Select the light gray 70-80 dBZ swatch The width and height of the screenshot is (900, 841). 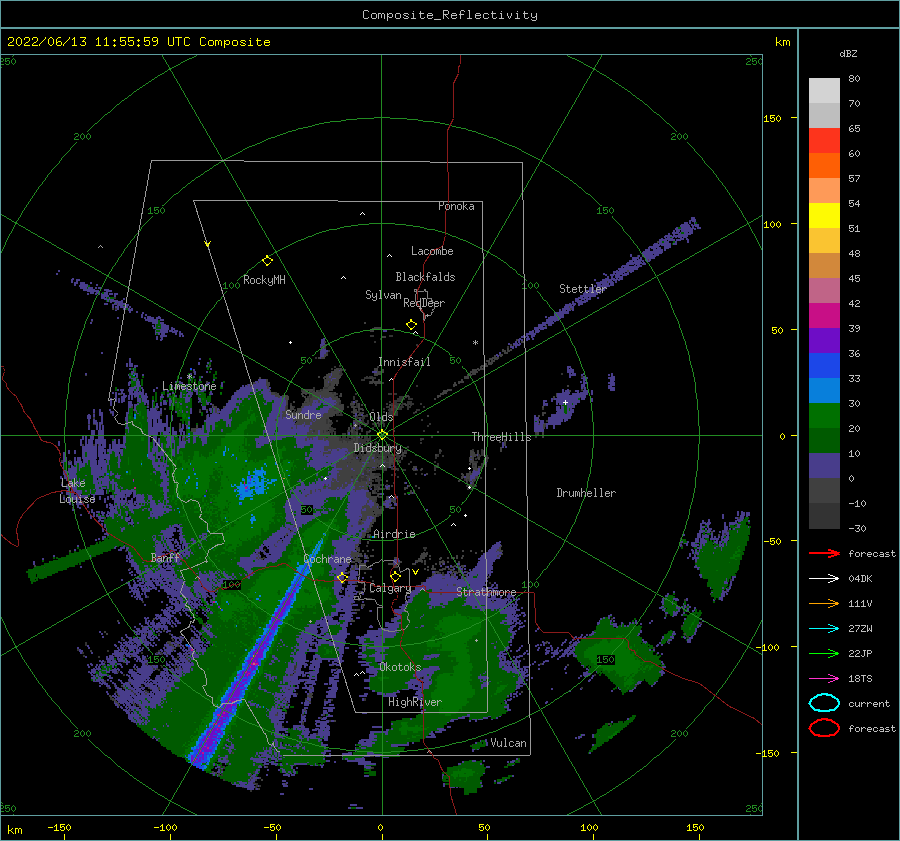point(824,91)
